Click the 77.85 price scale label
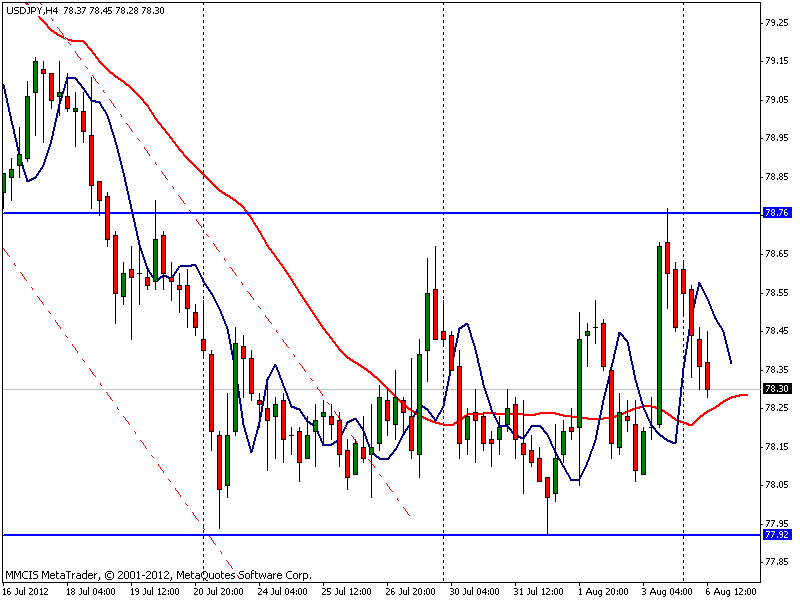Image resolution: width=800 pixels, height=600 pixels. [x=777, y=562]
